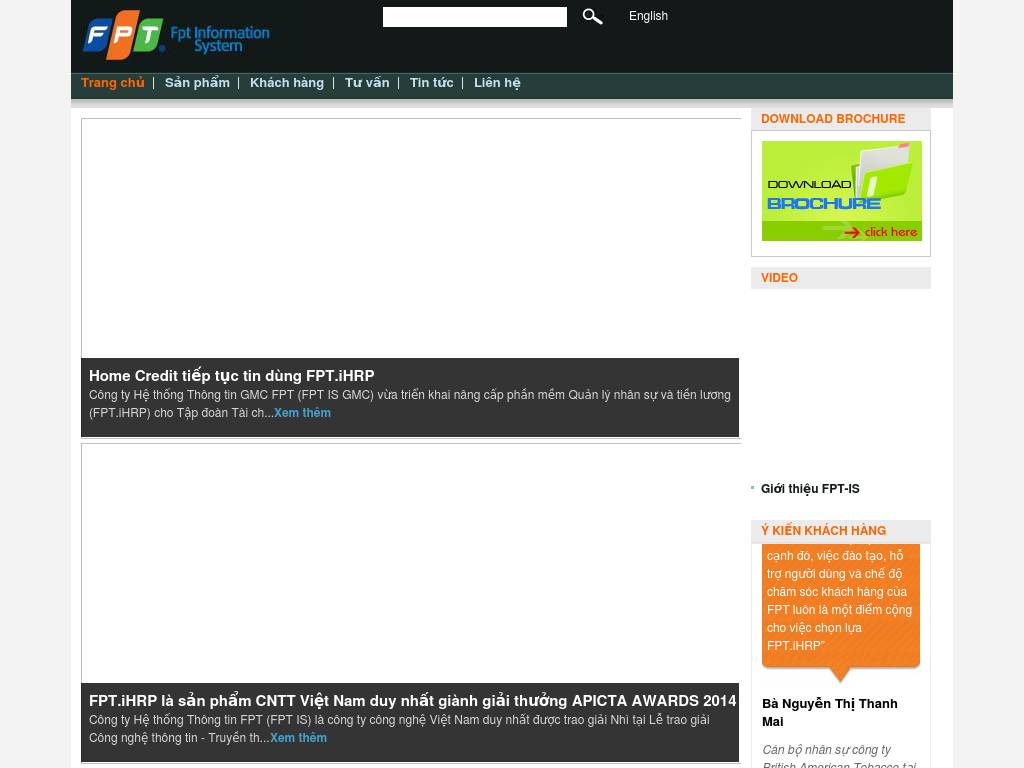Click the first news banner image area
Viewport: 1024px width, 768px height.
click(x=410, y=238)
